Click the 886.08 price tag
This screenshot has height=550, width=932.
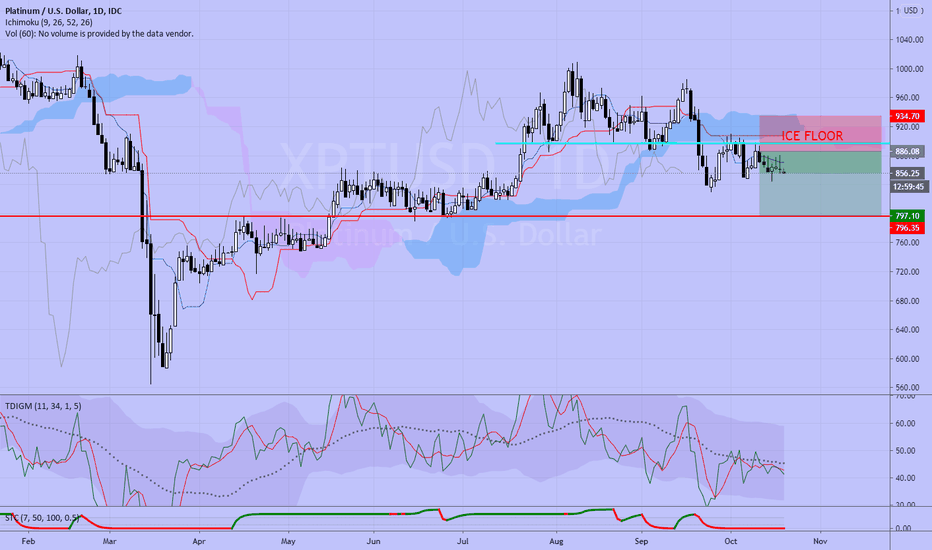[x=907, y=152]
